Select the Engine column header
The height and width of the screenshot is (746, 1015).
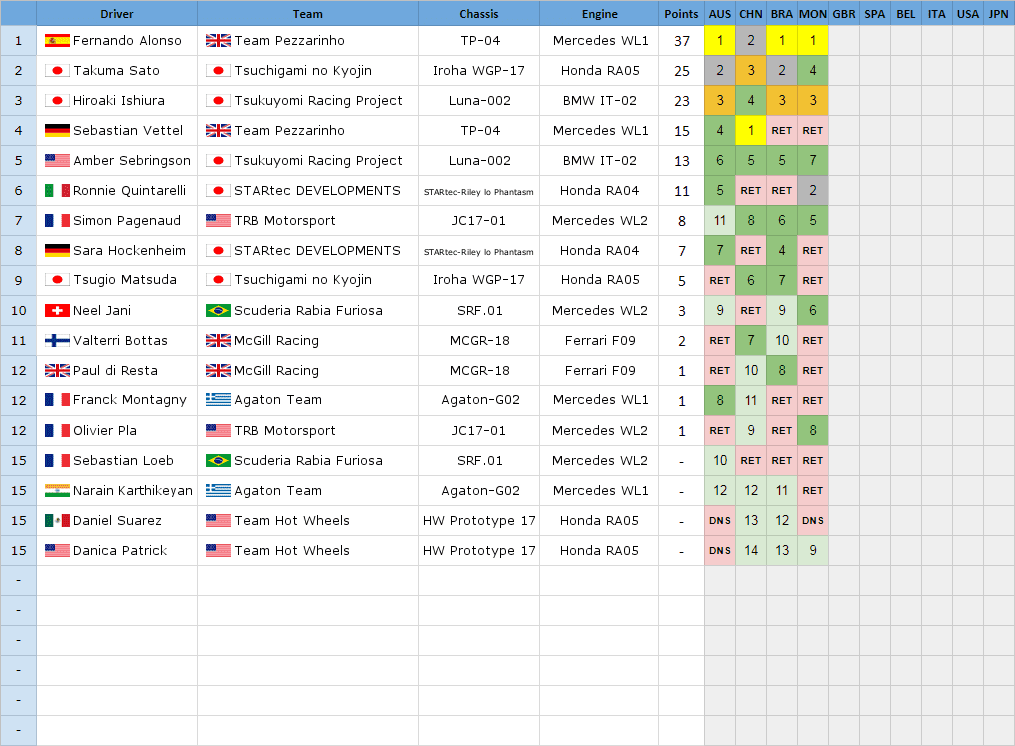(x=599, y=14)
